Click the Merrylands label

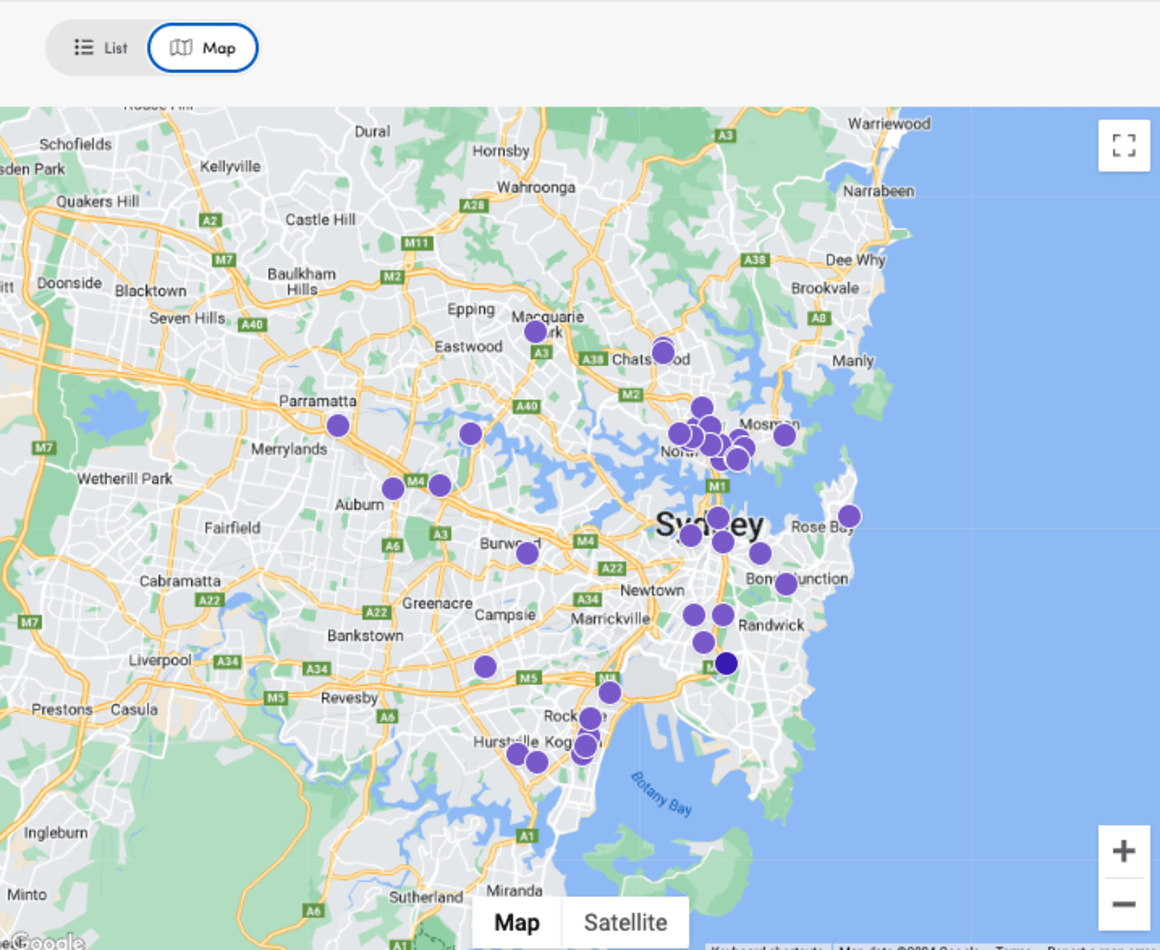tap(289, 449)
